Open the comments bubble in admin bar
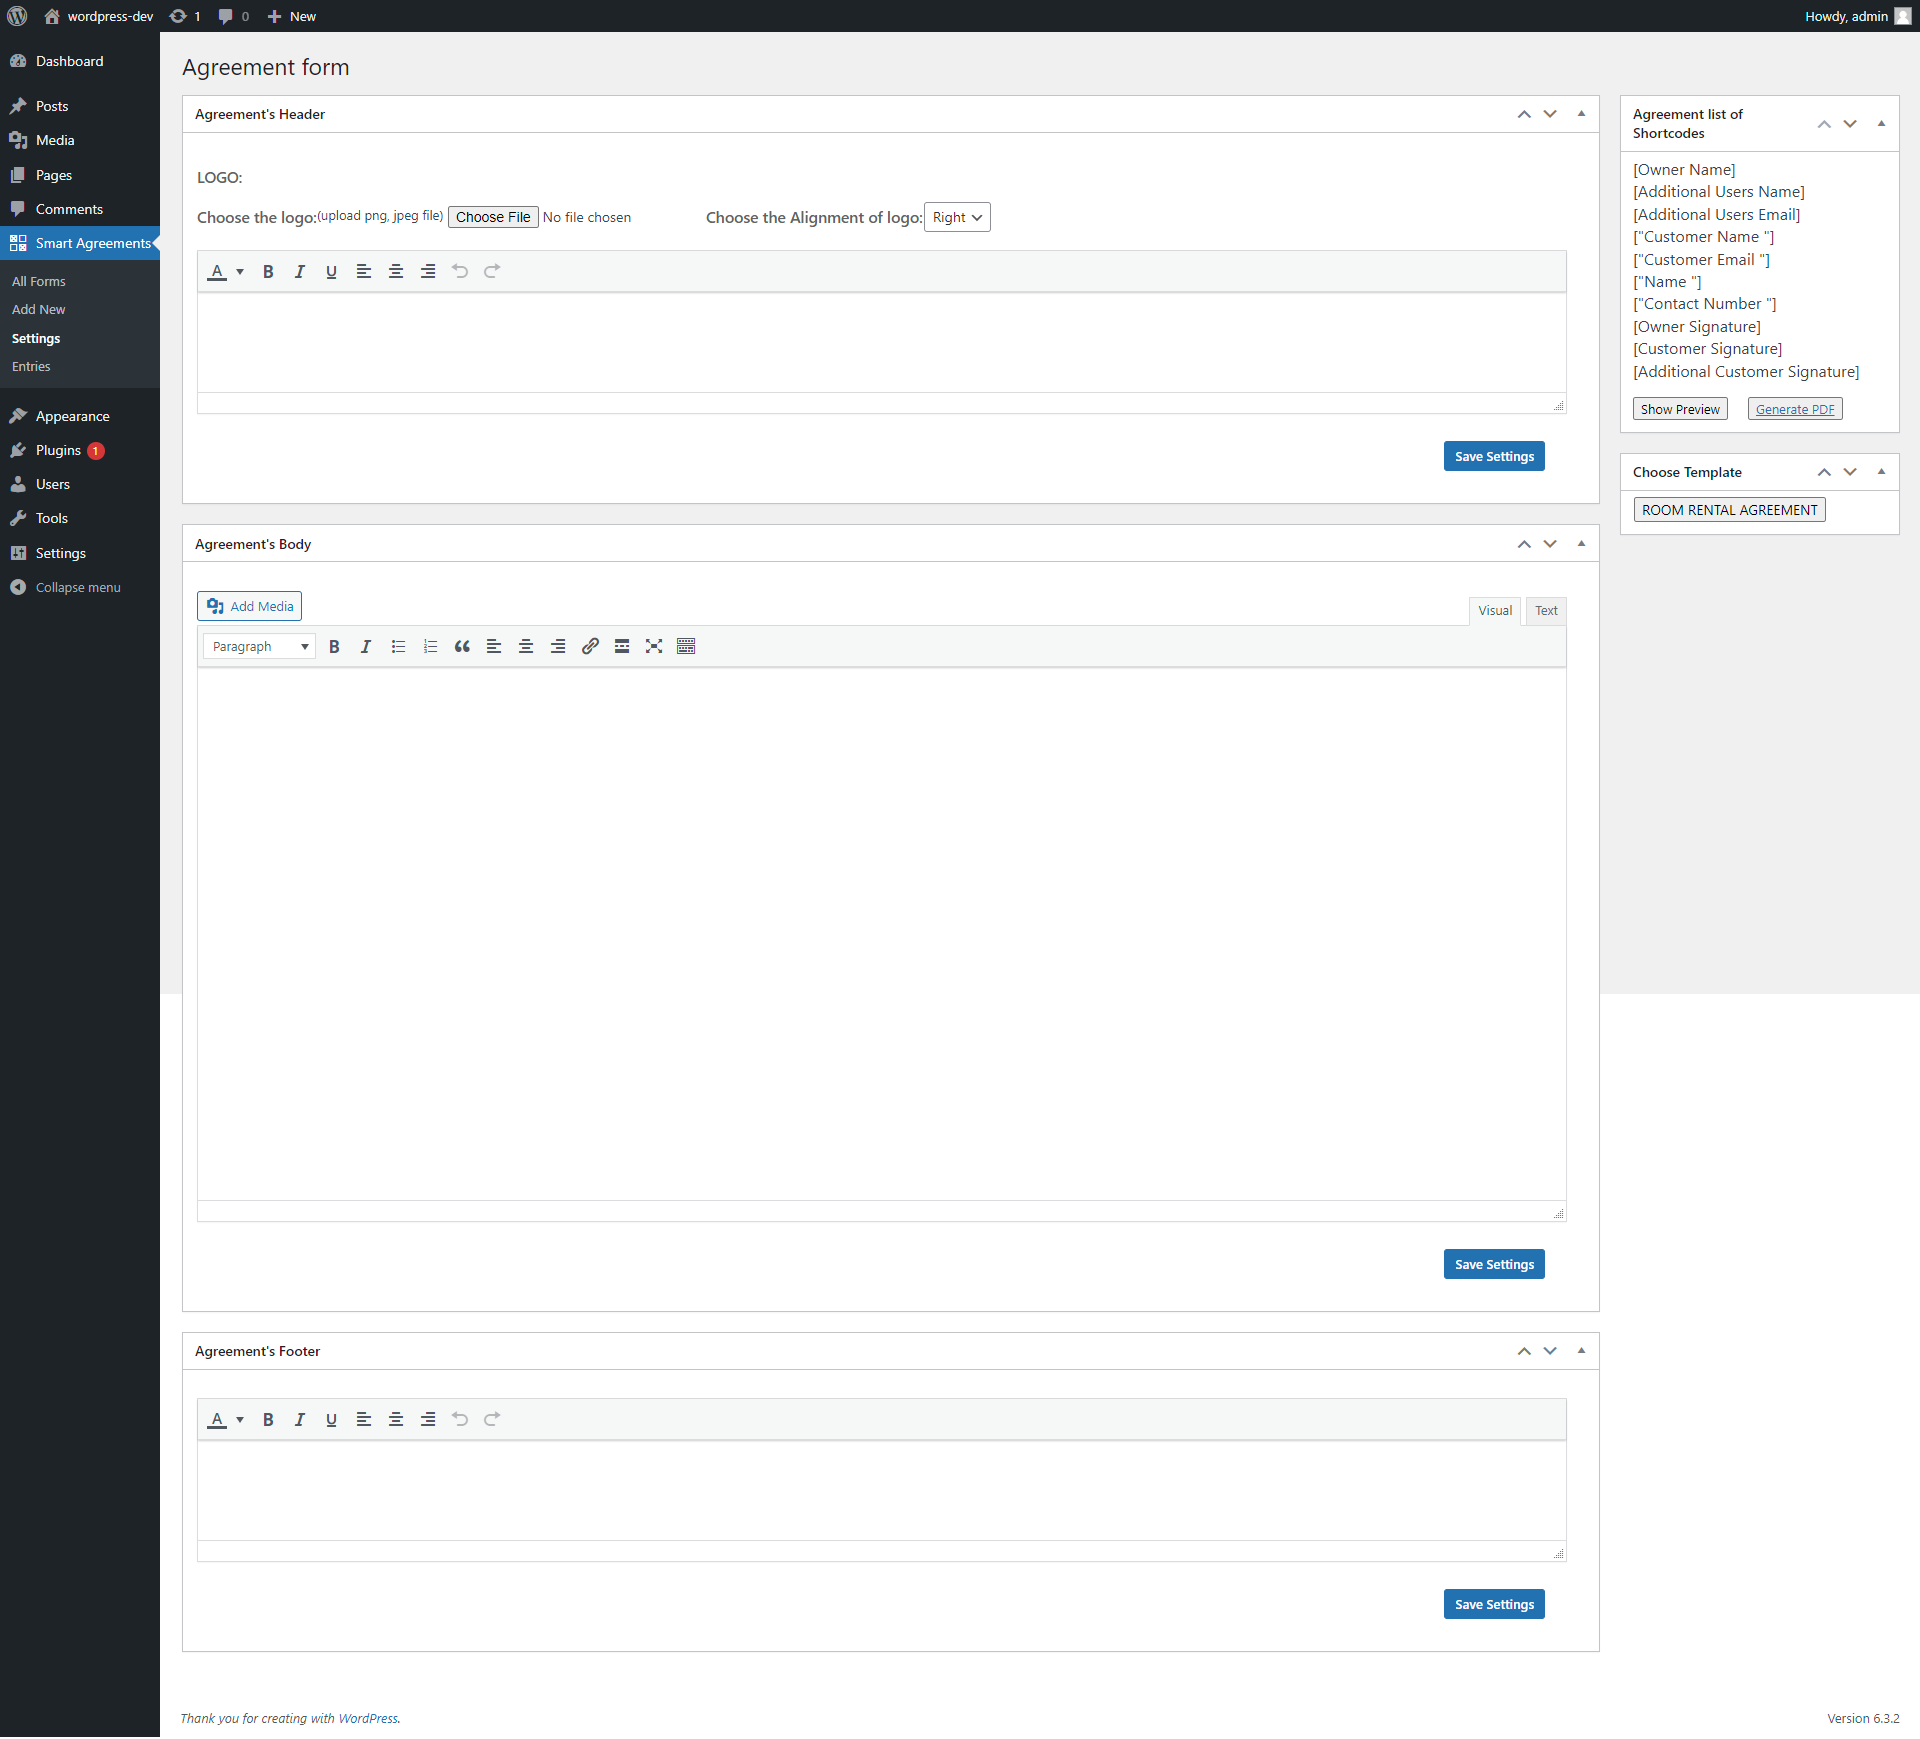The image size is (1920, 1739). point(234,16)
